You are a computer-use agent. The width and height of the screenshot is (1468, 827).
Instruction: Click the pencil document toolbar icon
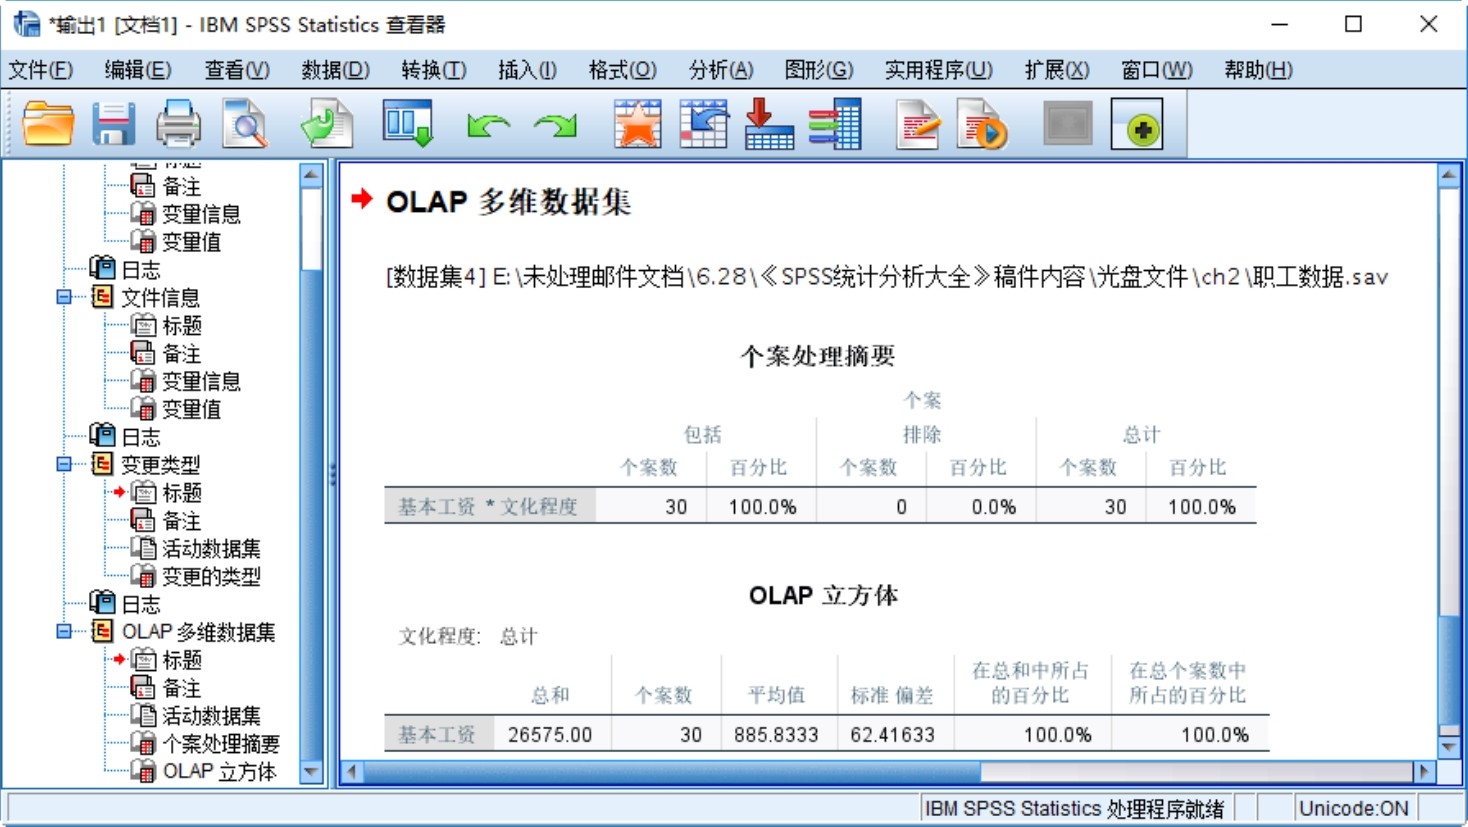pyautogui.click(x=917, y=125)
